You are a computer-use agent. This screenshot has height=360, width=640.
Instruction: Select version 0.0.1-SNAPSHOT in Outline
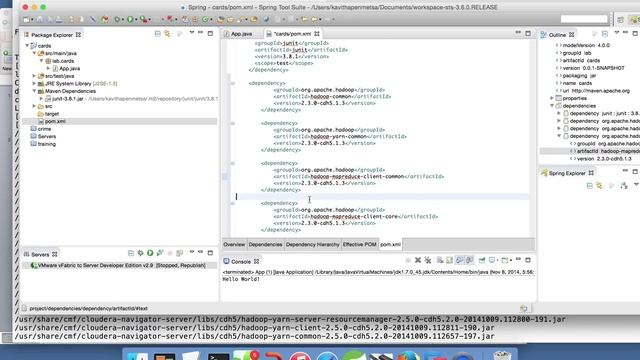coord(590,68)
